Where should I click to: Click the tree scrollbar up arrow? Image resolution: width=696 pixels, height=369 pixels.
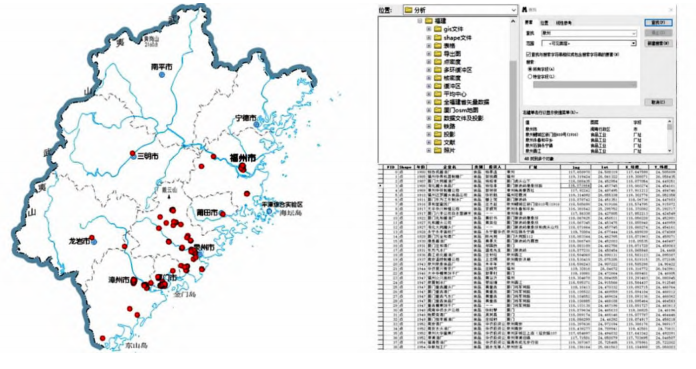pyautogui.click(x=513, y=21)
